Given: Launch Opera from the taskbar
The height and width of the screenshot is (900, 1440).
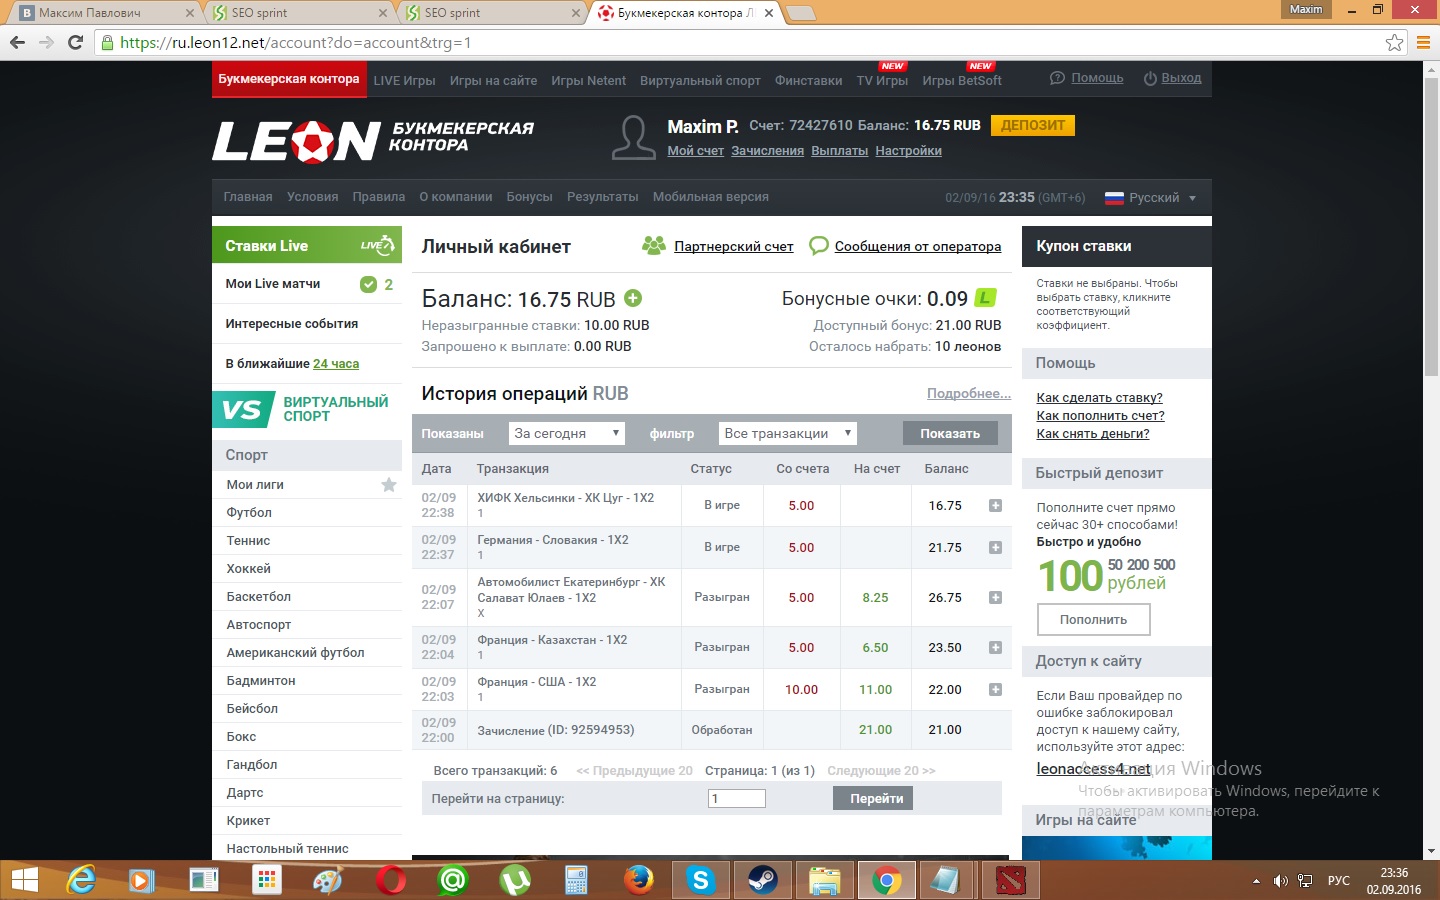Looking at the screenshot, I should (x=391, y=880).
